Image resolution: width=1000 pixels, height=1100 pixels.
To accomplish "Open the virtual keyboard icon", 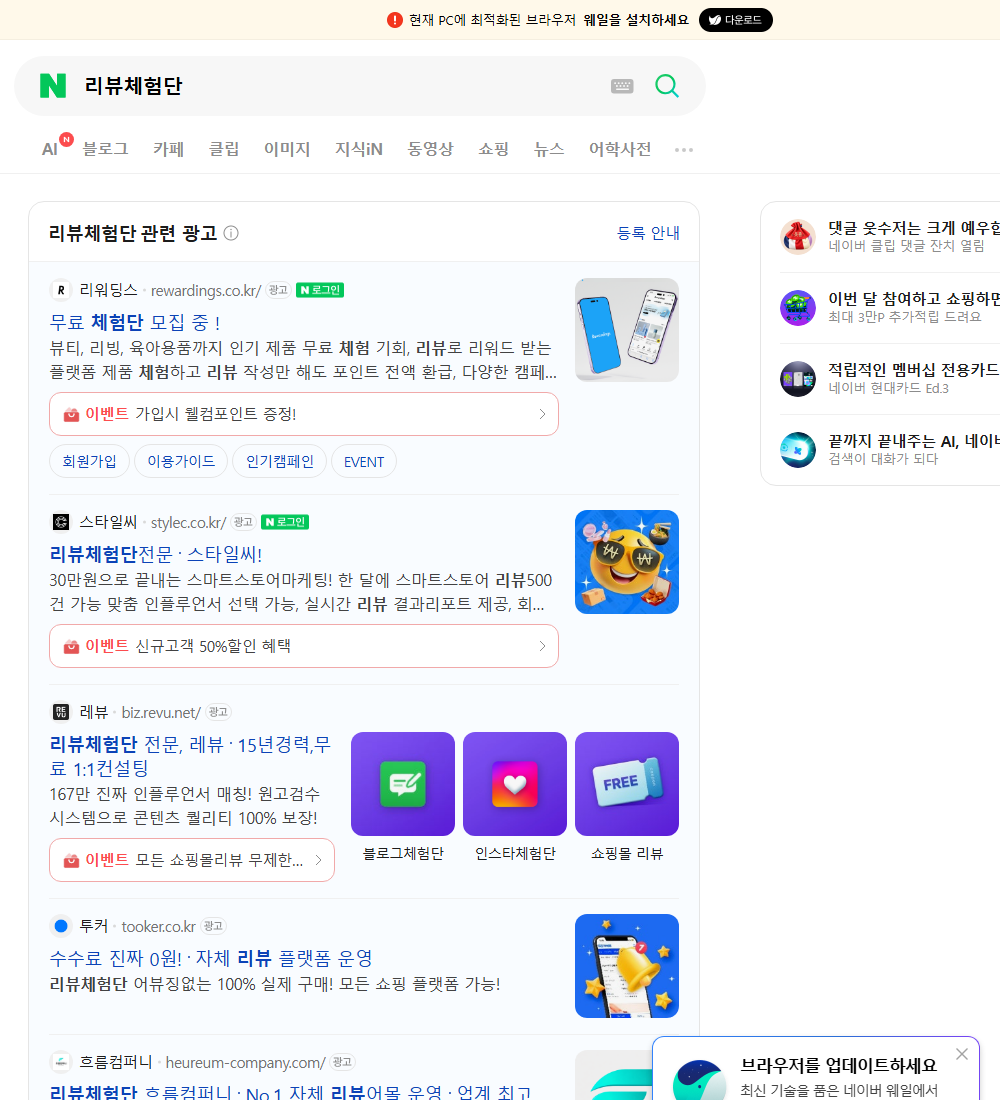I will [622, 86].
